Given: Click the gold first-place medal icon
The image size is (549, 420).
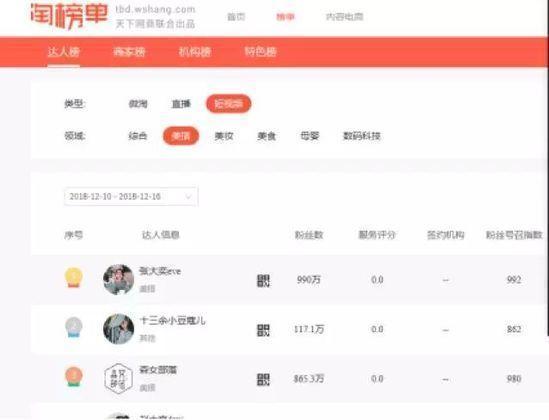Looking at the screenshot, I should (x=74, y=278).
